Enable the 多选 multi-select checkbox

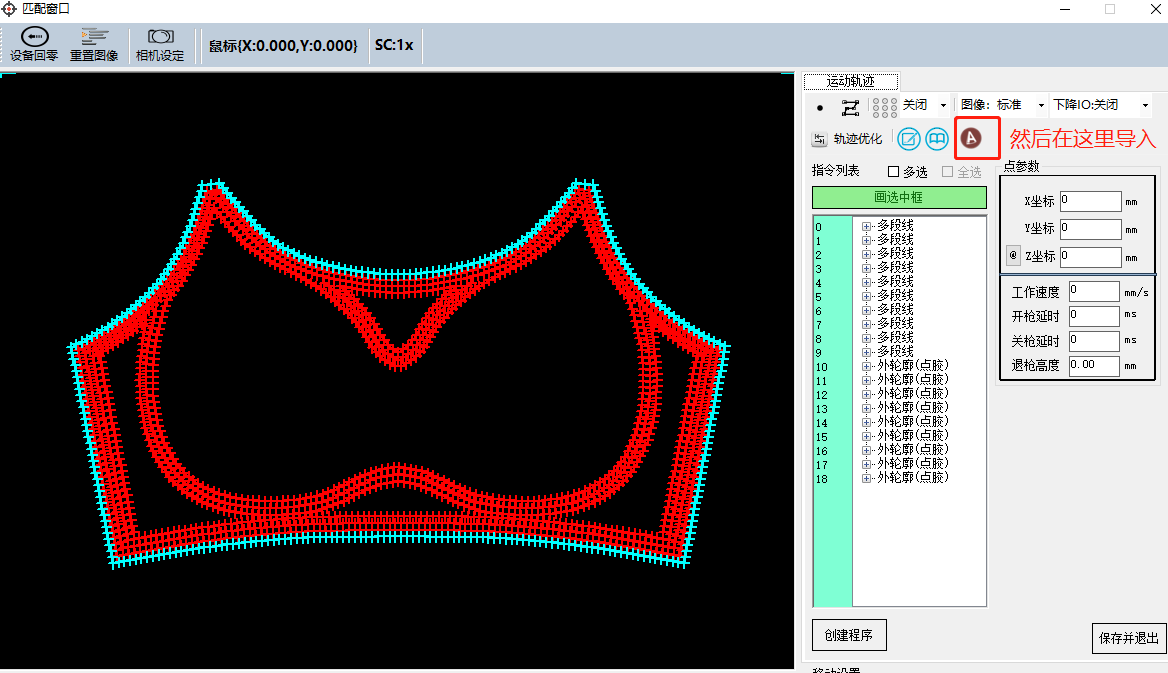point(894,172)
